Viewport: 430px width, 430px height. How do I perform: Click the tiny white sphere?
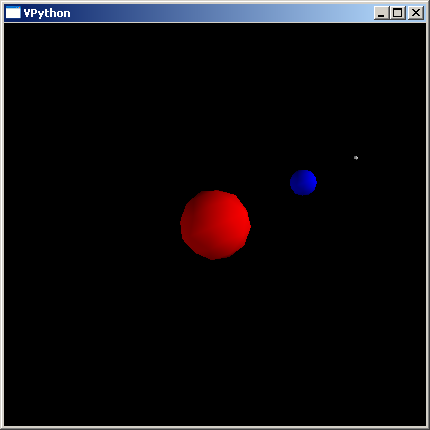(x=356, y=158)
